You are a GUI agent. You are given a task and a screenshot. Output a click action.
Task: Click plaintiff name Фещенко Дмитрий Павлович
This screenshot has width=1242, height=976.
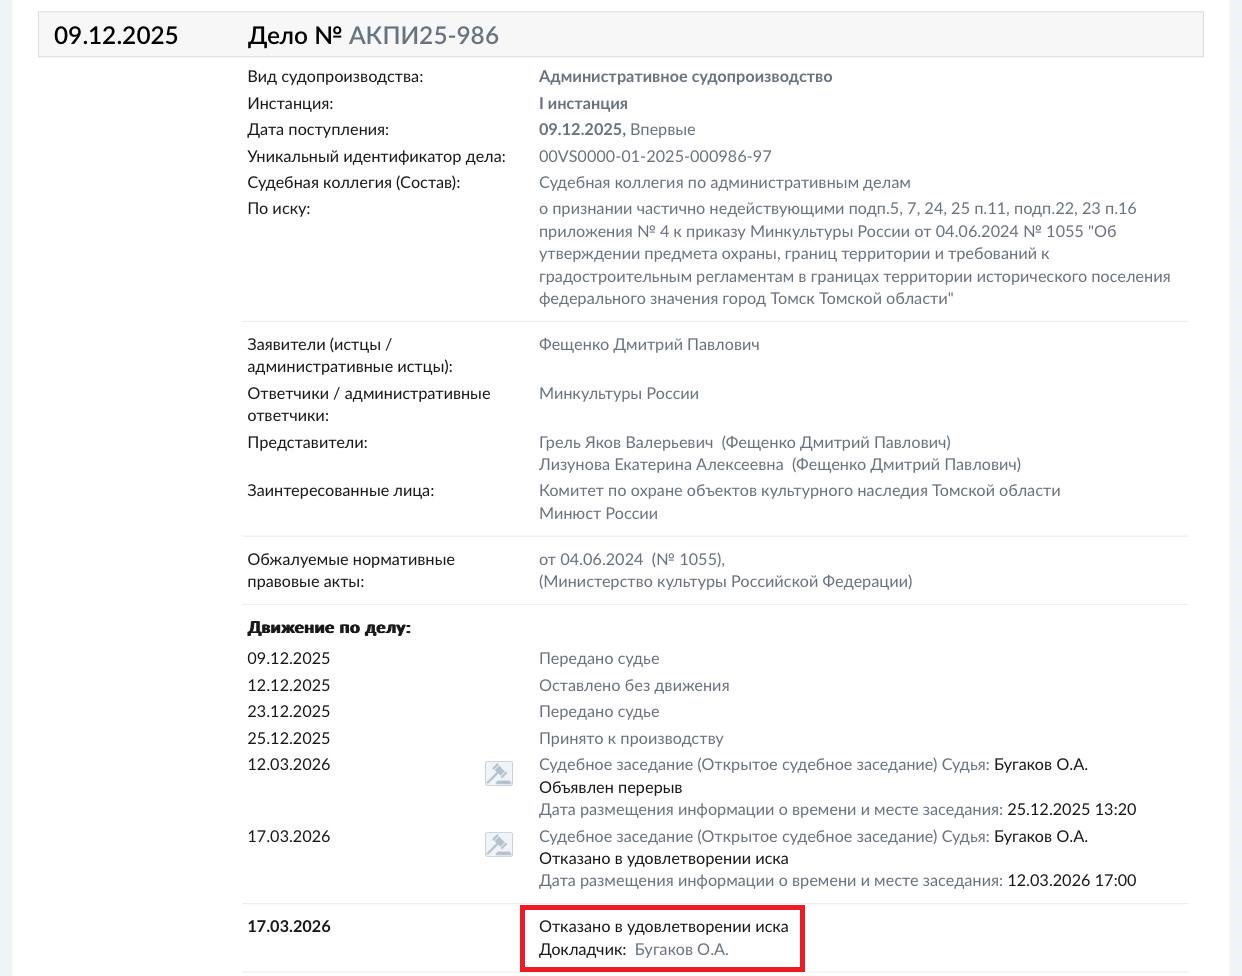[x=649, y=345]
